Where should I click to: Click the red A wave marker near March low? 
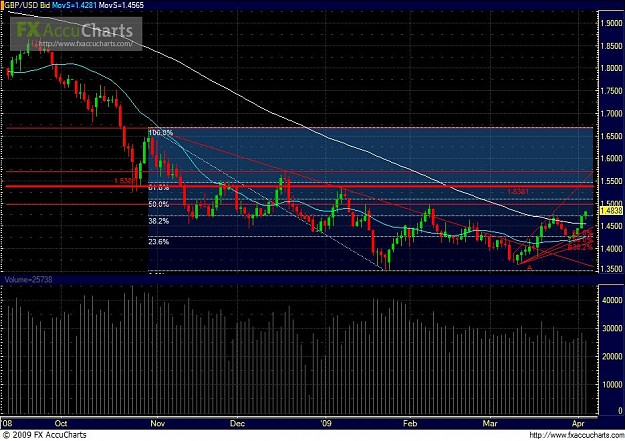click(x=529, y=268)
